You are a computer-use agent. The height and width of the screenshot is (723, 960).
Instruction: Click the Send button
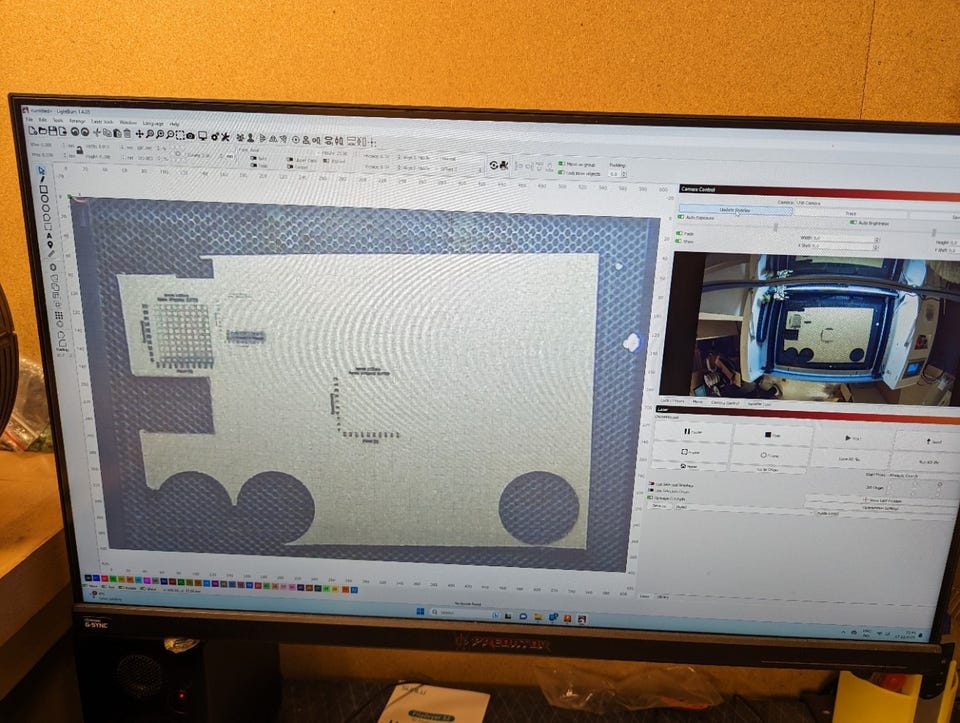pos(931,441)
